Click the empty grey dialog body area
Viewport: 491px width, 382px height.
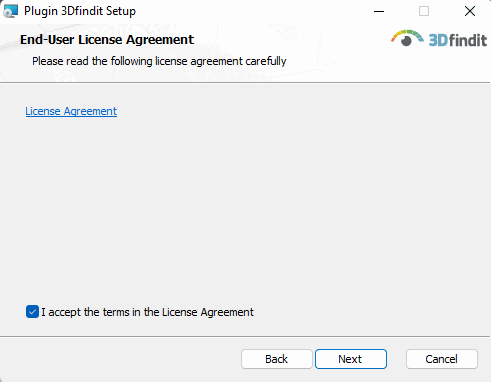click(245, 207)
